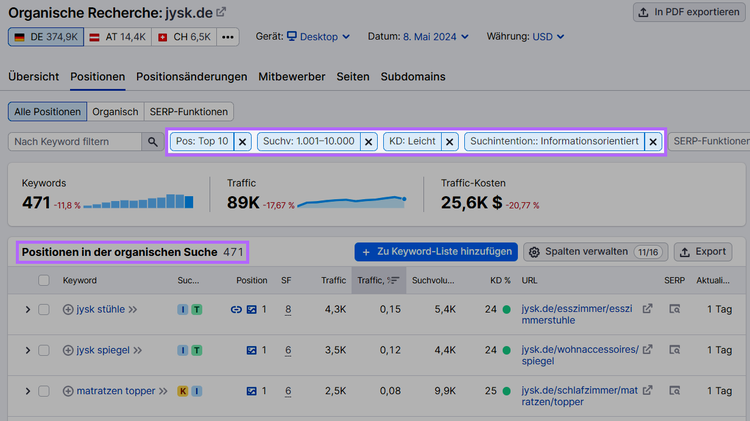This screenshot has width=750, height=421.
Task: Open Spalten verwalten column settings
Action: [x=596, y=252]
